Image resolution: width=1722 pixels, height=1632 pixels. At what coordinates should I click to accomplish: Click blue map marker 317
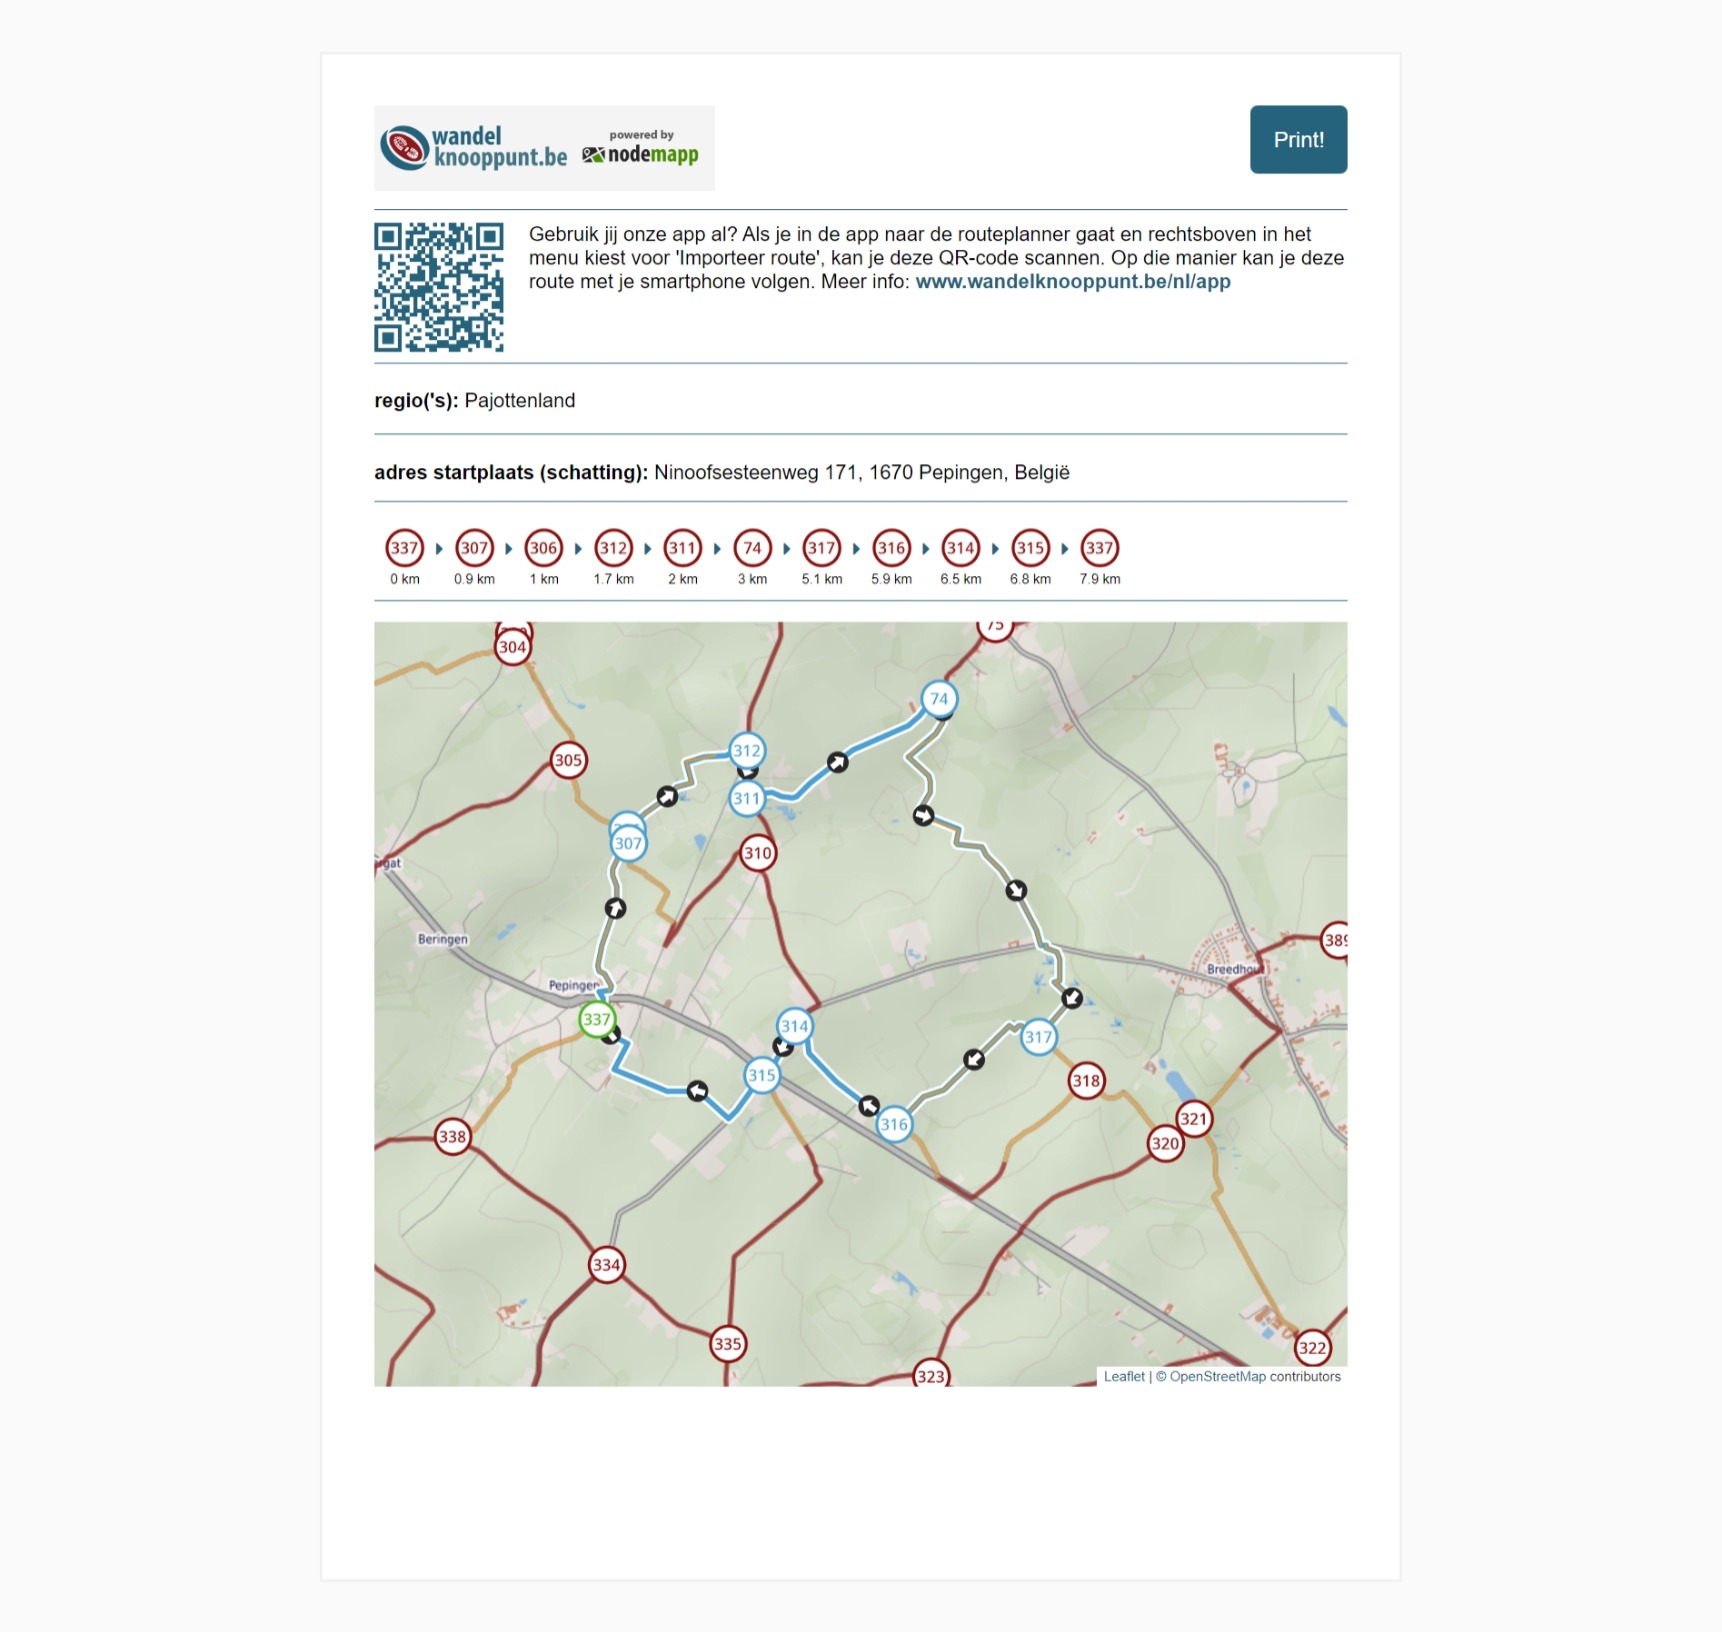(1038, 1037)
